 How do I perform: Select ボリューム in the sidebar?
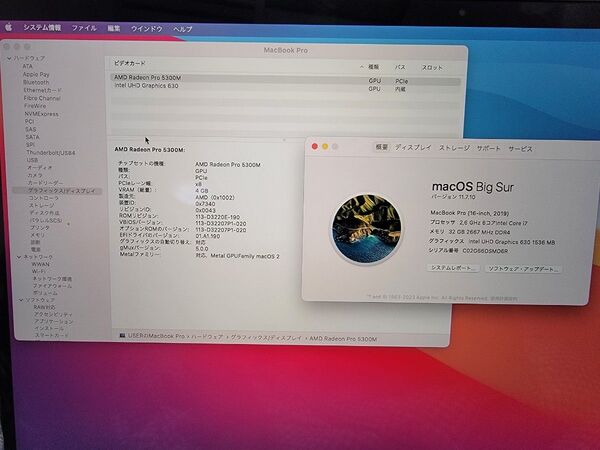coord(46,293)
